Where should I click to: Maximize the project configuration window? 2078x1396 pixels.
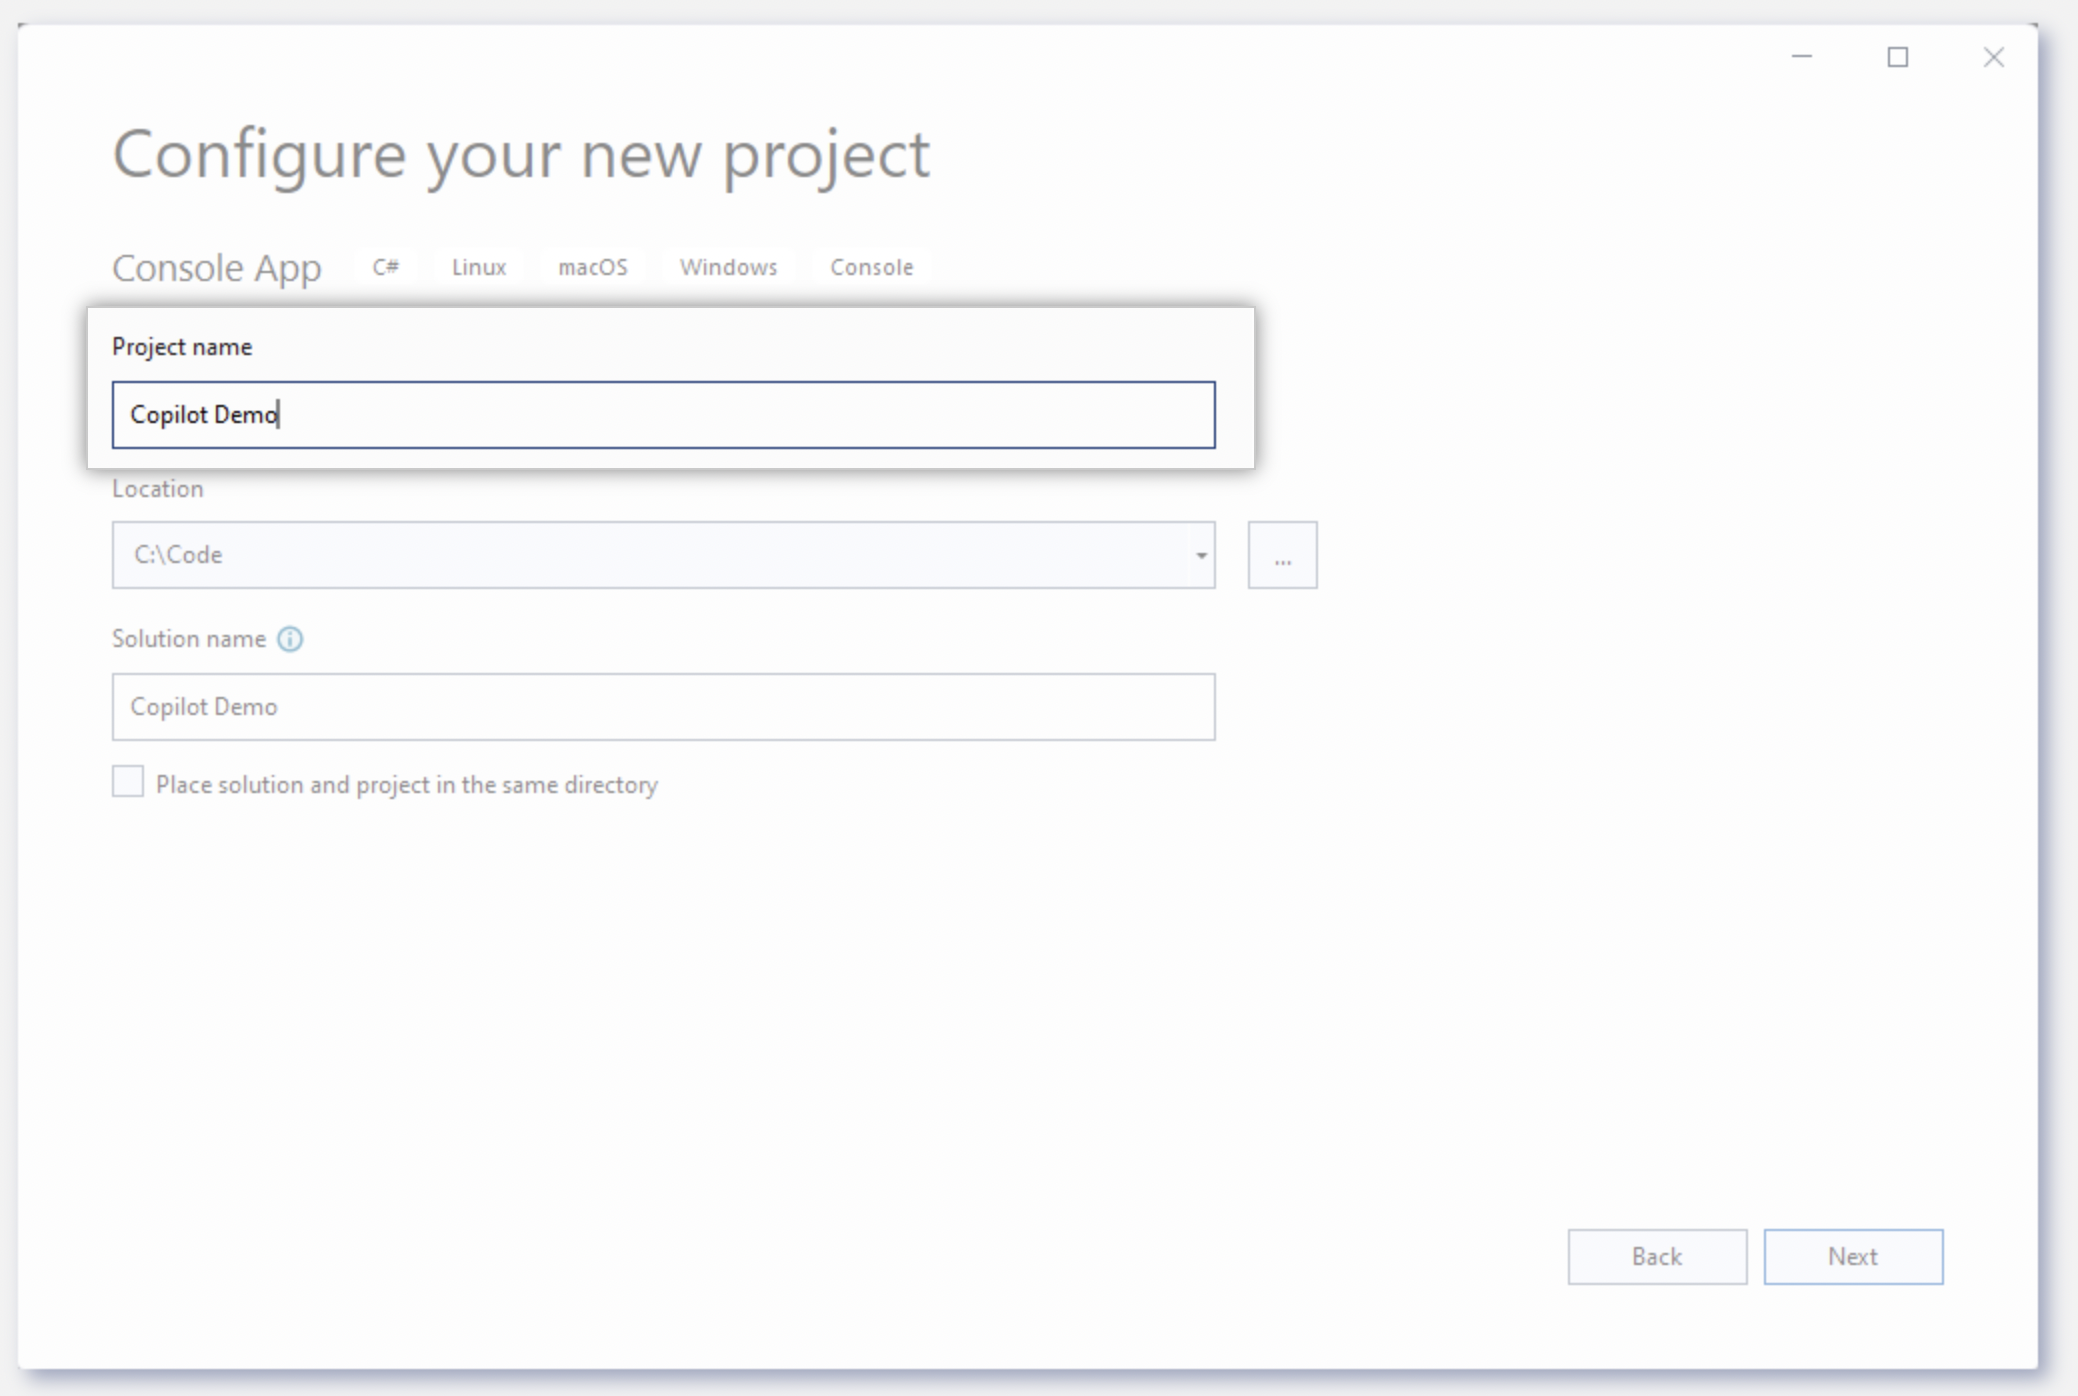pyautogui.click(x=1896, y=57)
